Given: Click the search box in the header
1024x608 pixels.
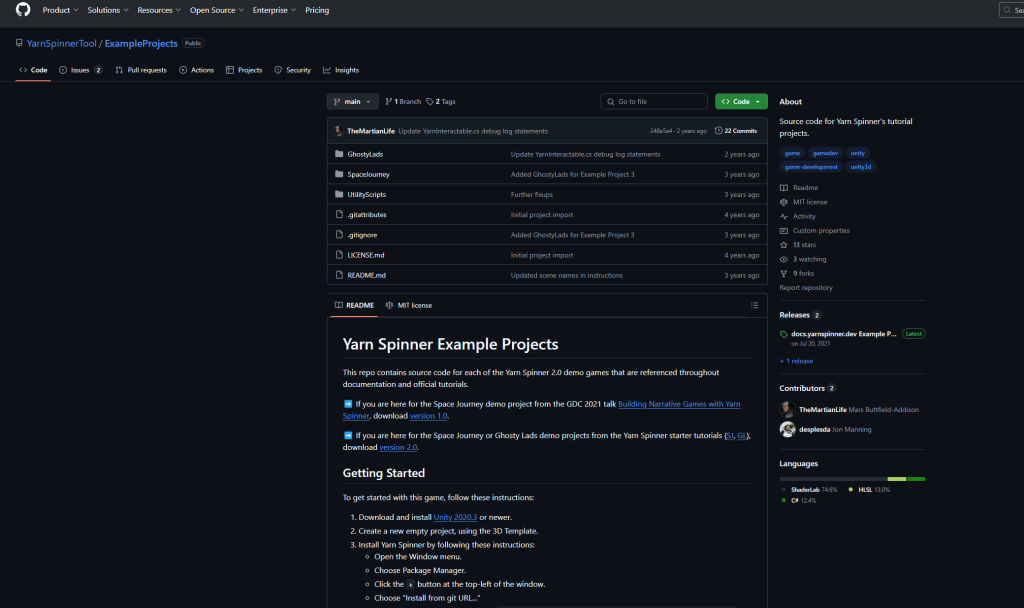Looking at the screenshot, I should pos(1012,10).
